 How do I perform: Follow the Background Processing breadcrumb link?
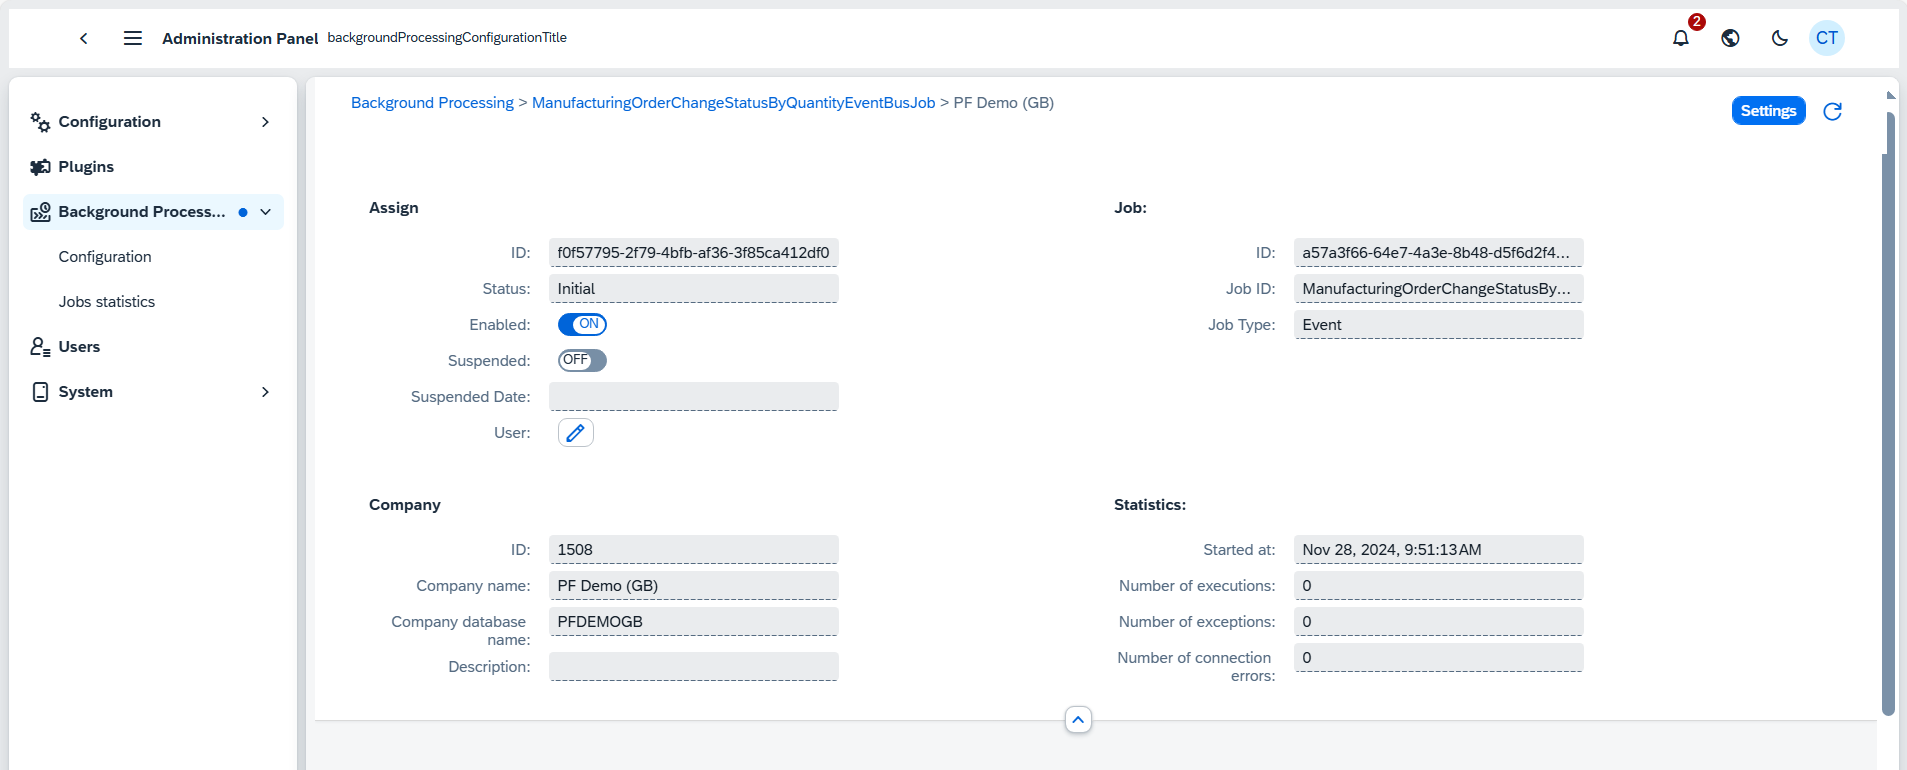432,103
